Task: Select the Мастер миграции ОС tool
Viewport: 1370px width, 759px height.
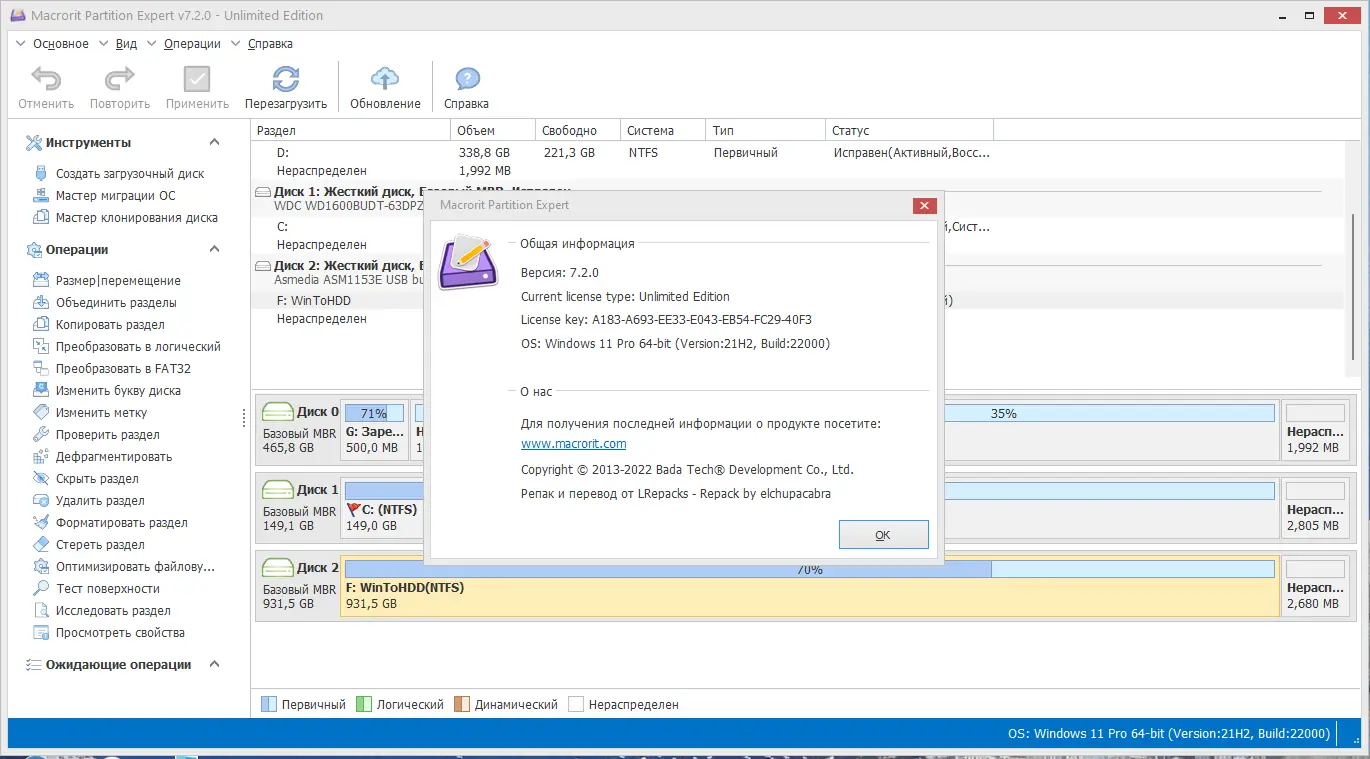Action: (123, 195)
